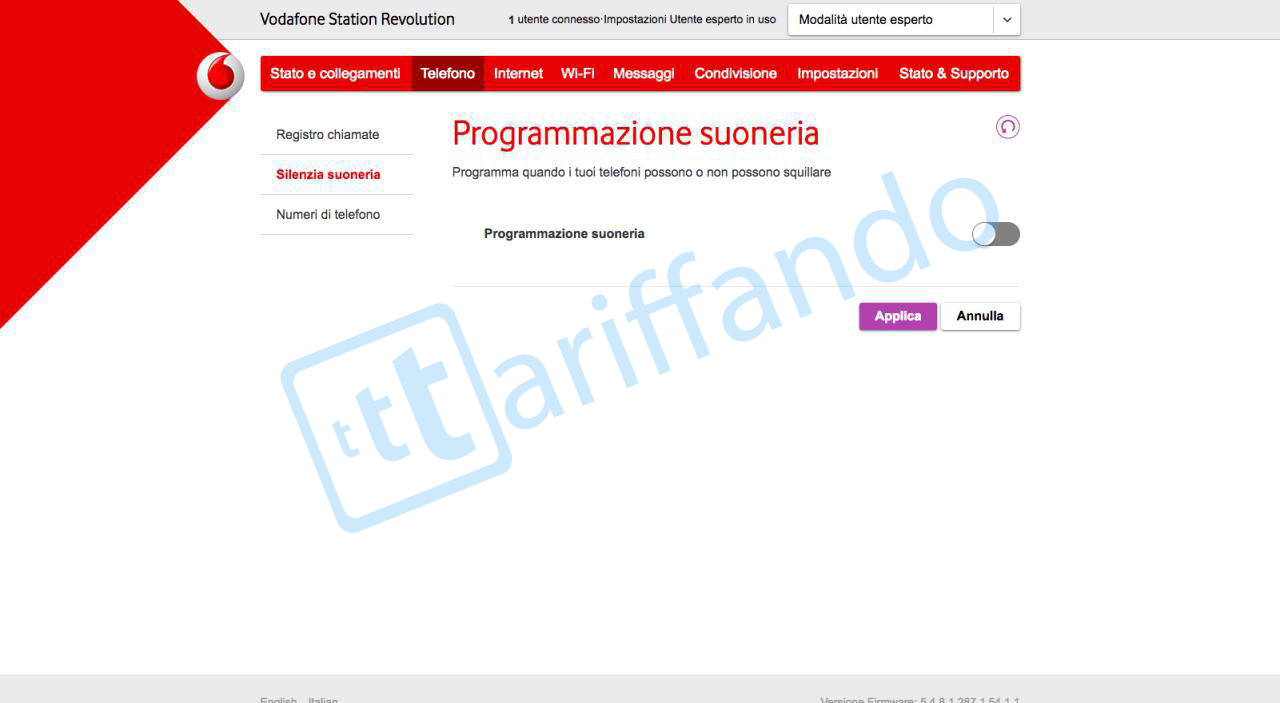Viewport: 1280px width, 703px height.
Task: Select Silenzia suoneria in the sidebar
Action: tap(328, 175)
